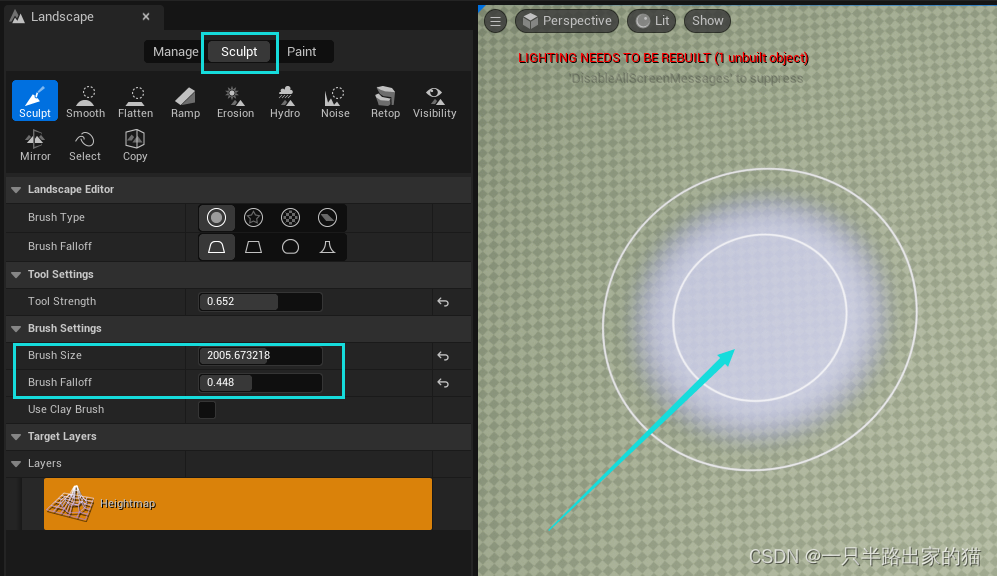Pick the spherical brush falloff
This screenshot has width=997, height=576.
click(x=291, y=247)
